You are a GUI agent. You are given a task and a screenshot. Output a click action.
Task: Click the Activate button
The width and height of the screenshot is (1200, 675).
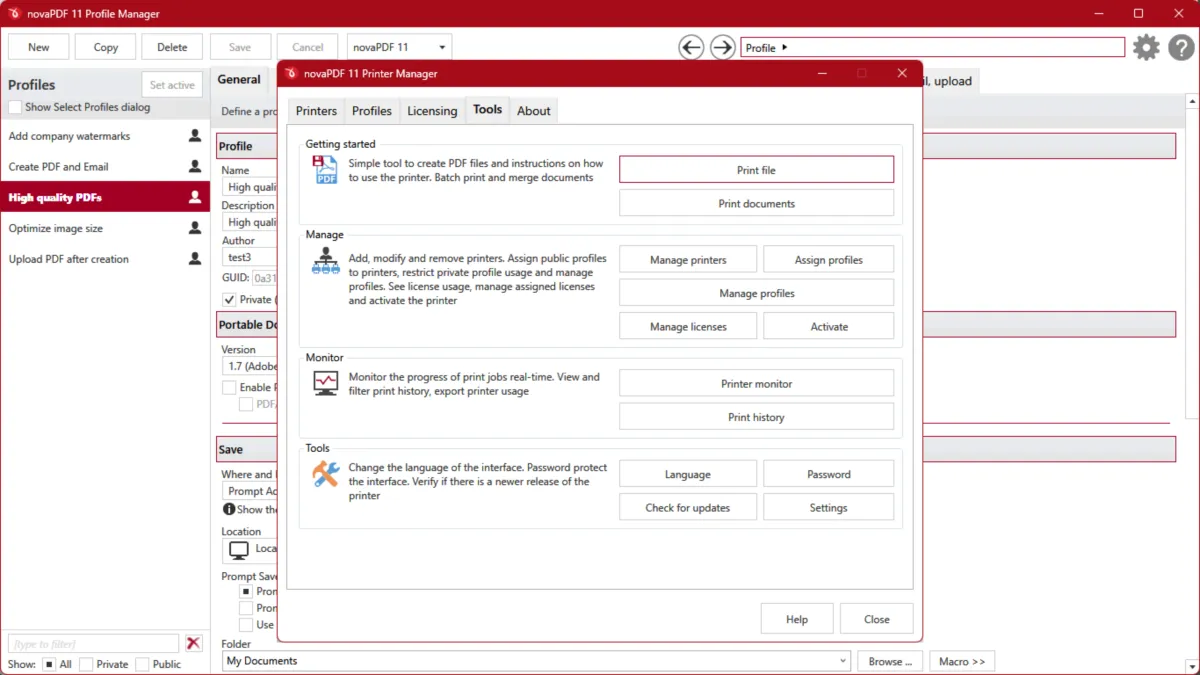[x=828, y=326]
